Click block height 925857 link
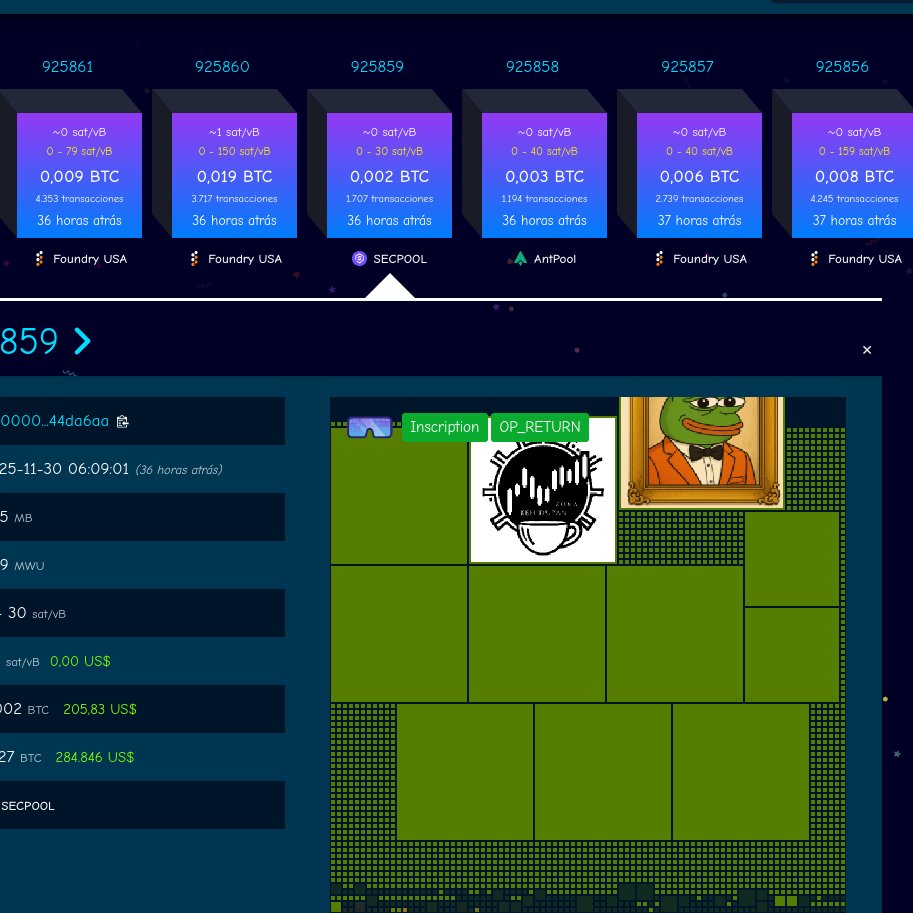This screenshot has height=913, width=913. click(687, 67)
